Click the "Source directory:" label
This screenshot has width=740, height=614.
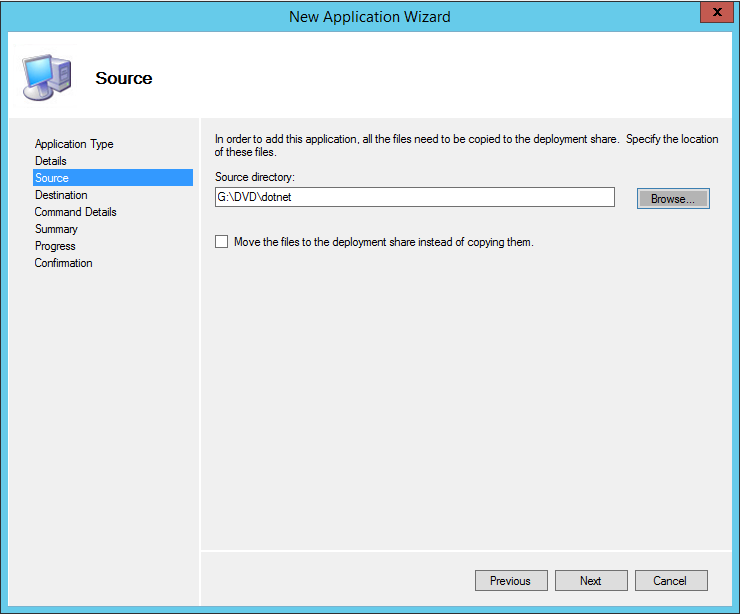point(254,177)
